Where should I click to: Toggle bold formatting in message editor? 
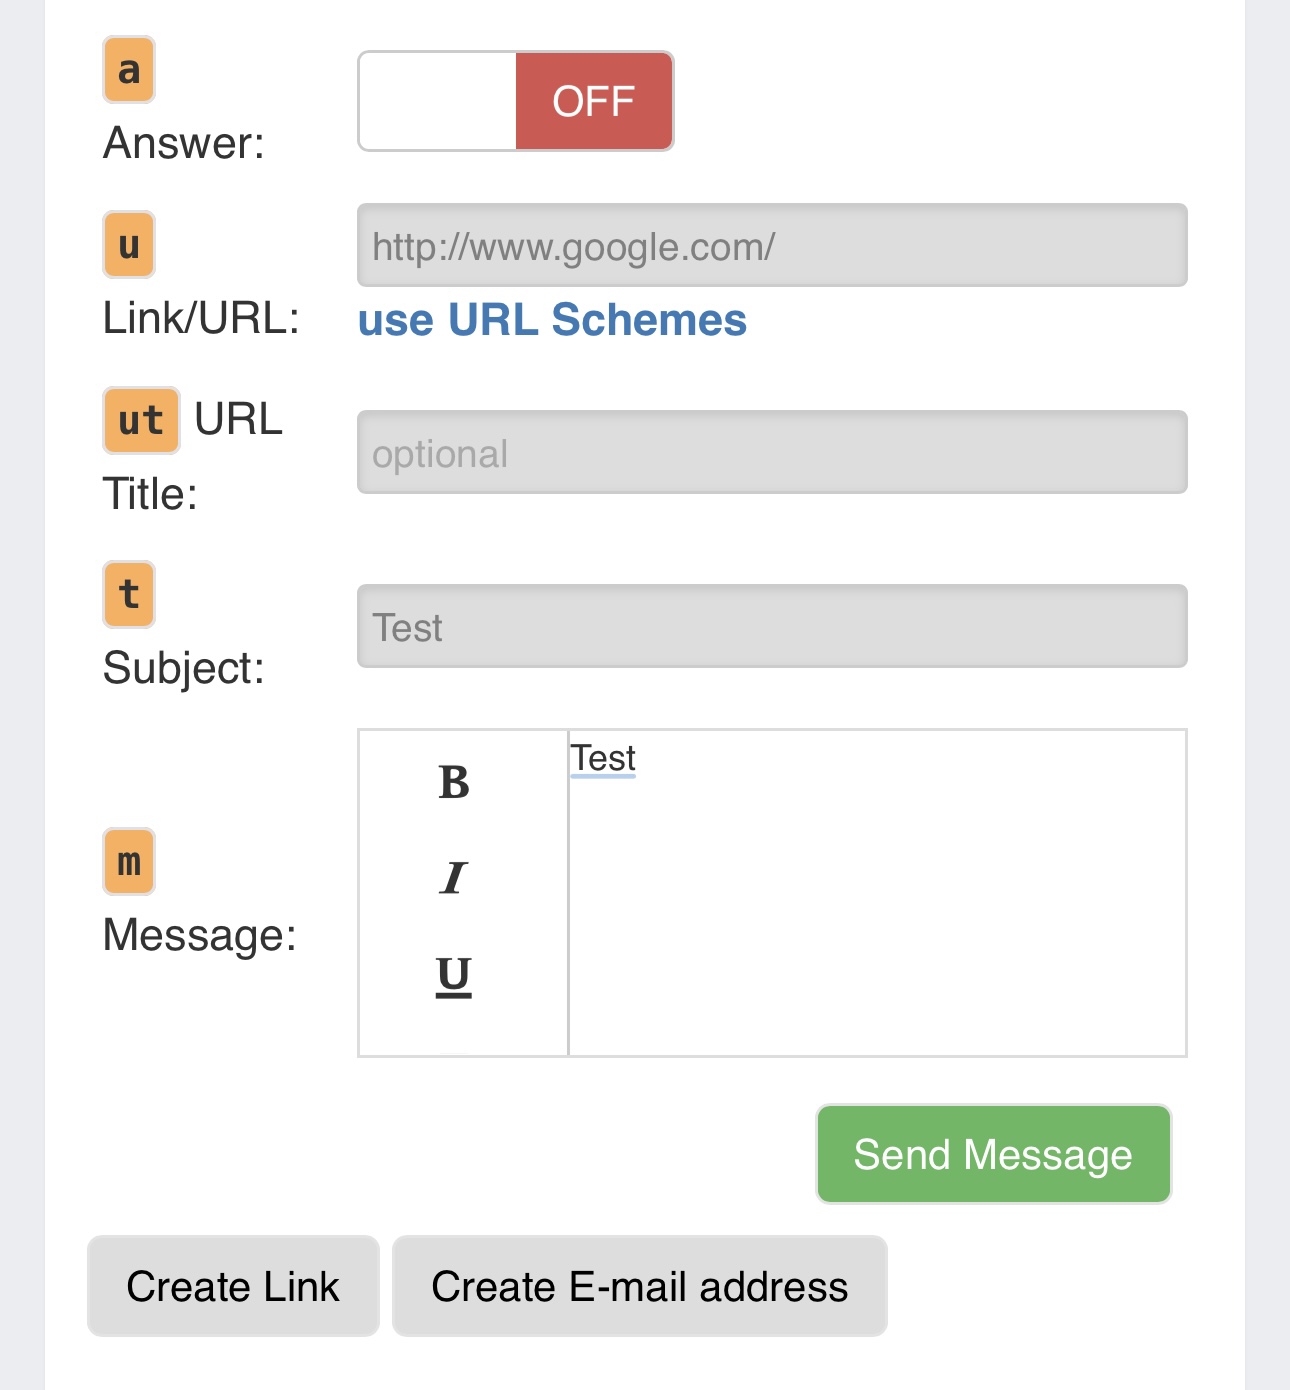454,782
